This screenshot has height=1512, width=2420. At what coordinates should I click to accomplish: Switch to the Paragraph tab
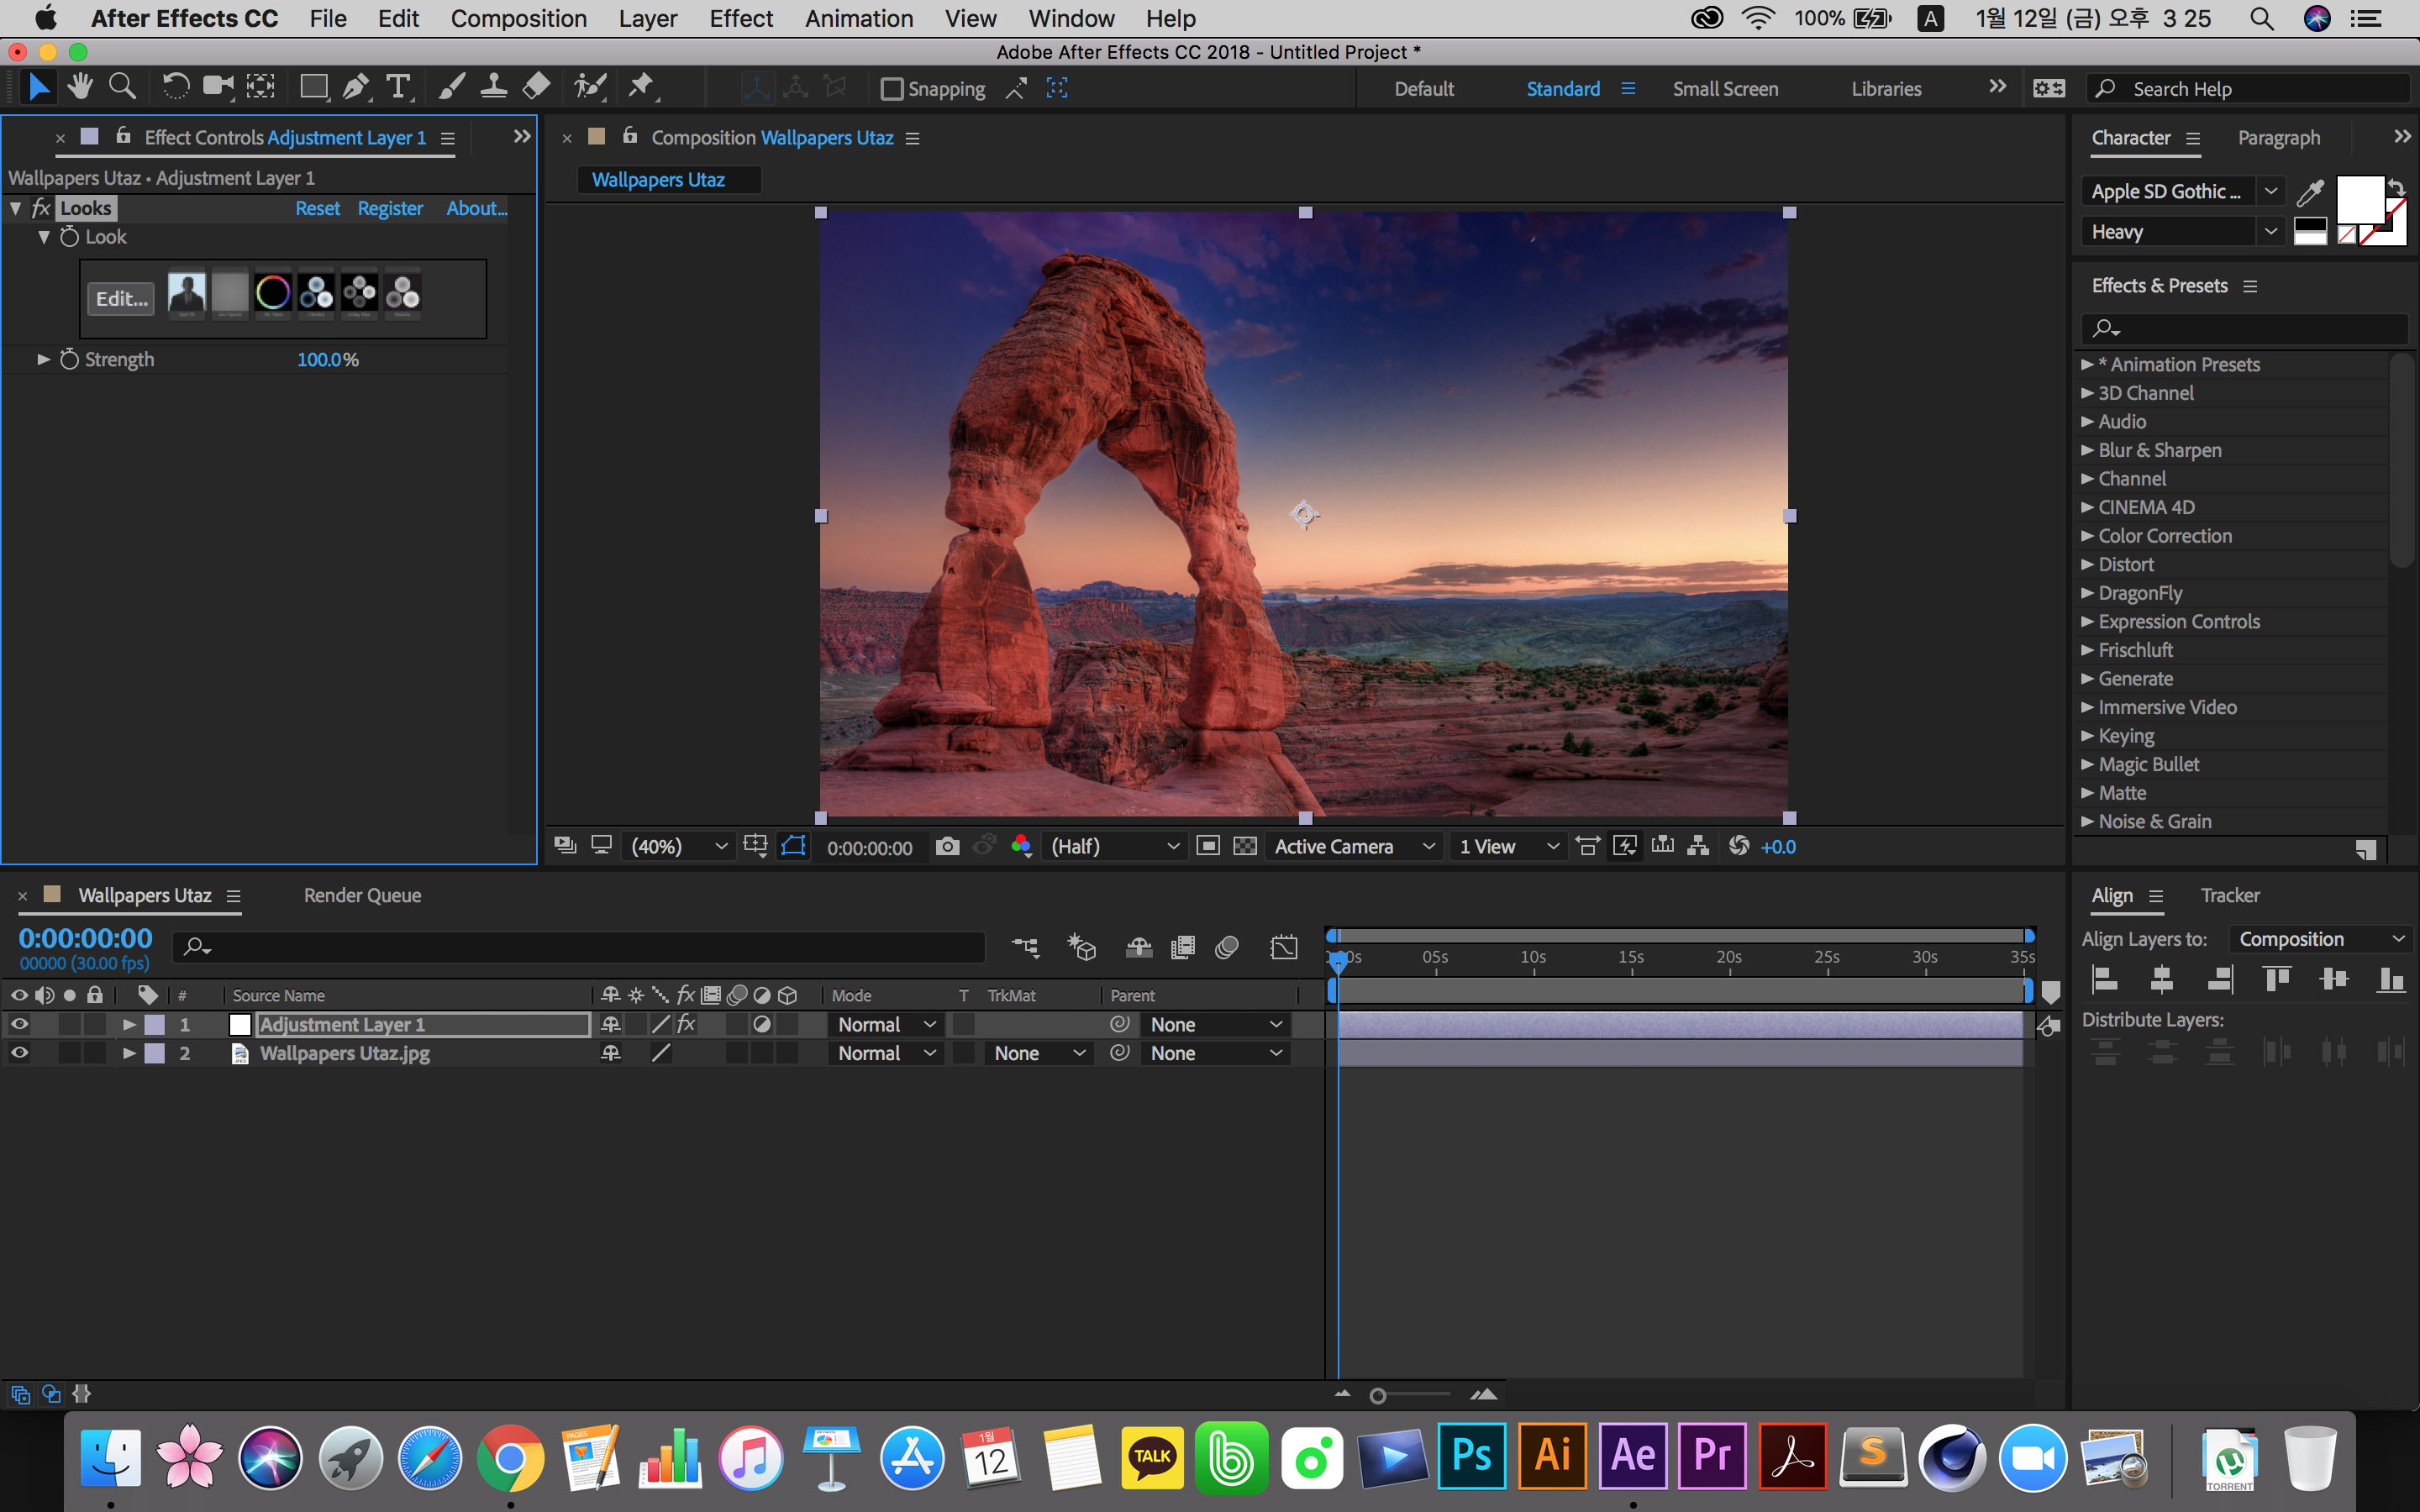[x=2278, y=138]
